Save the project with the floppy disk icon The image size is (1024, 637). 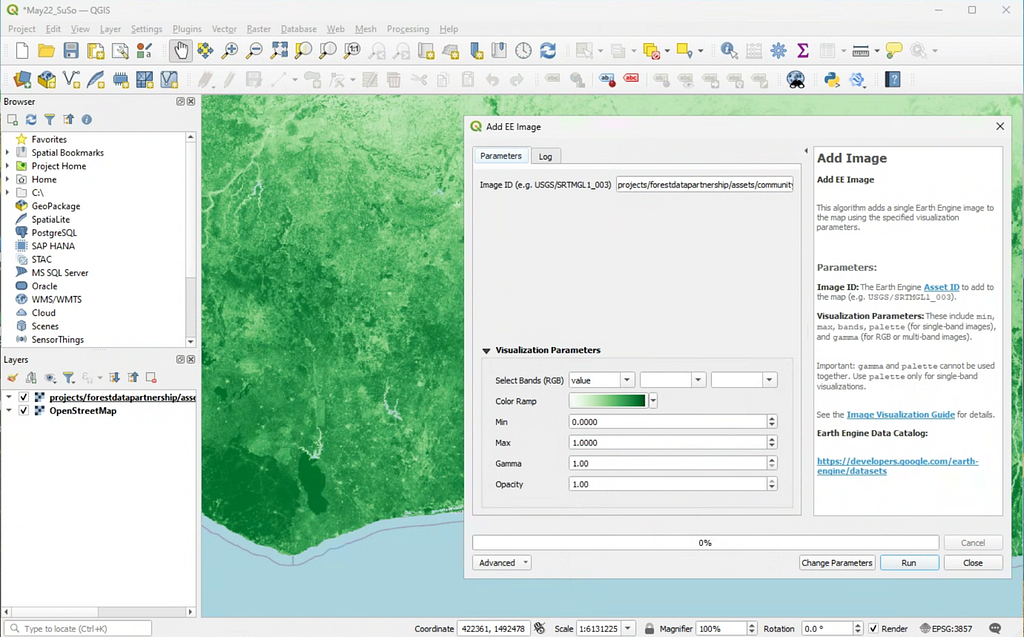(x=71, y=50)
